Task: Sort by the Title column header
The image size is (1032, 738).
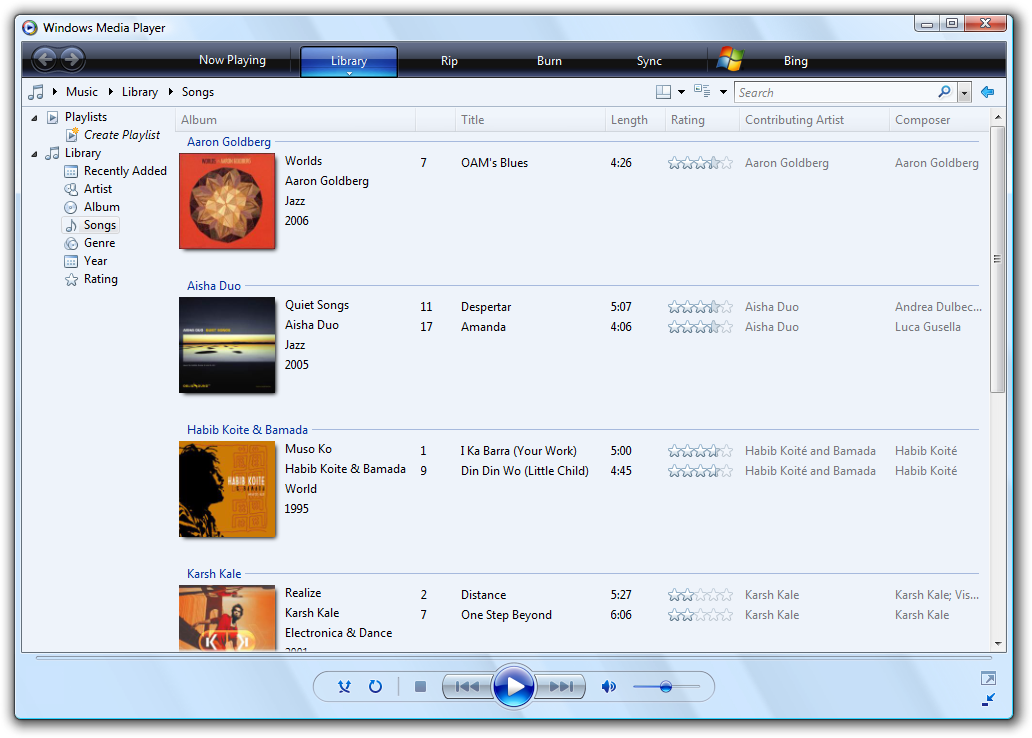Action: [530, 120]
